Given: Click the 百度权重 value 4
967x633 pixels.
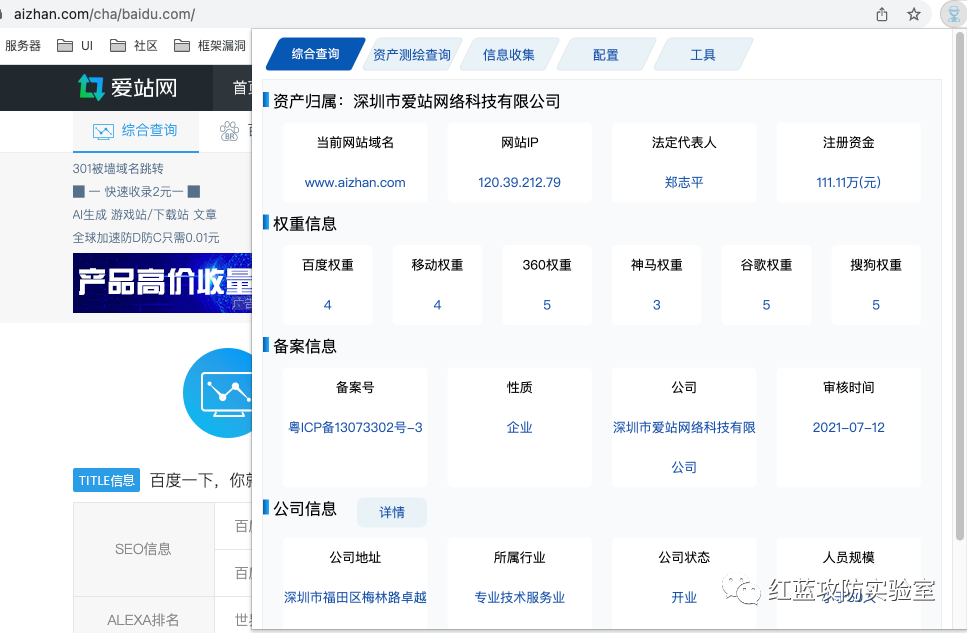Looking at the screenshot, I should (x=327, y=305).
